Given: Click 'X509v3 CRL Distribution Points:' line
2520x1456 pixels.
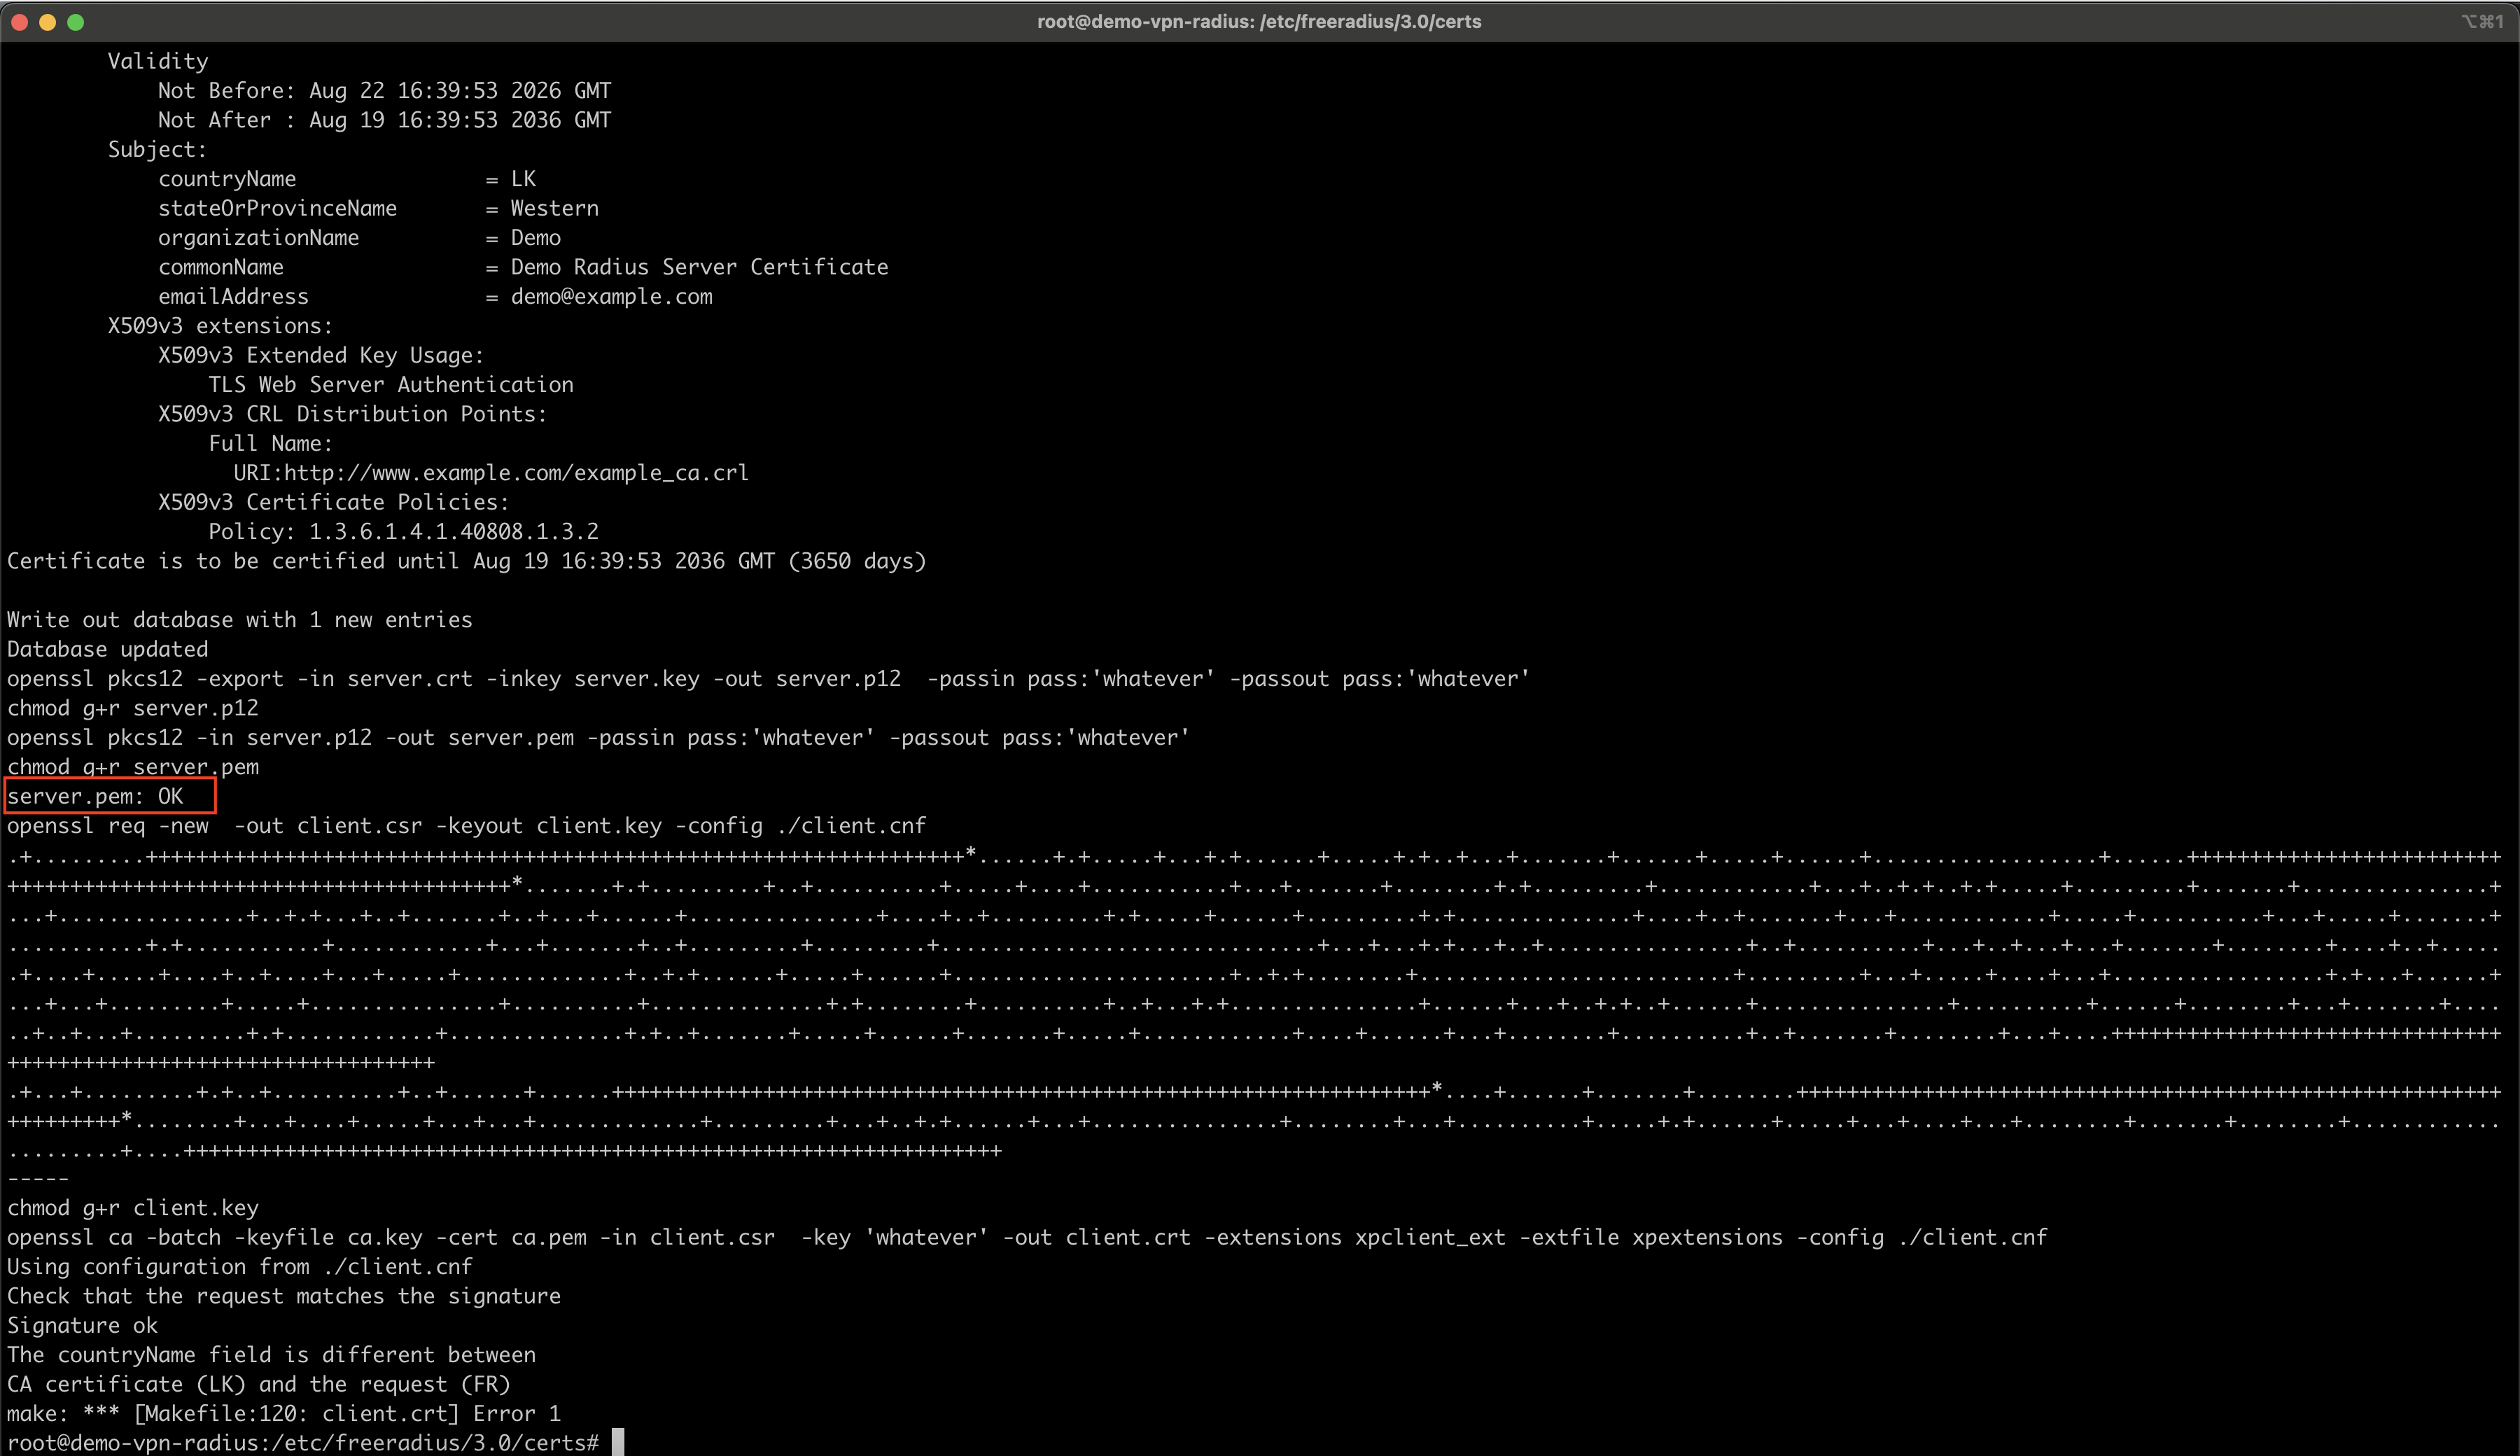Looking at the screenshot, I should click(x=353, y=414).
